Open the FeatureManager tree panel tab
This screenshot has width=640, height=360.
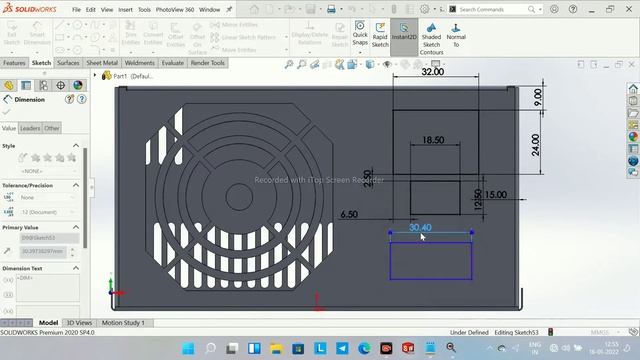point(9,85)
